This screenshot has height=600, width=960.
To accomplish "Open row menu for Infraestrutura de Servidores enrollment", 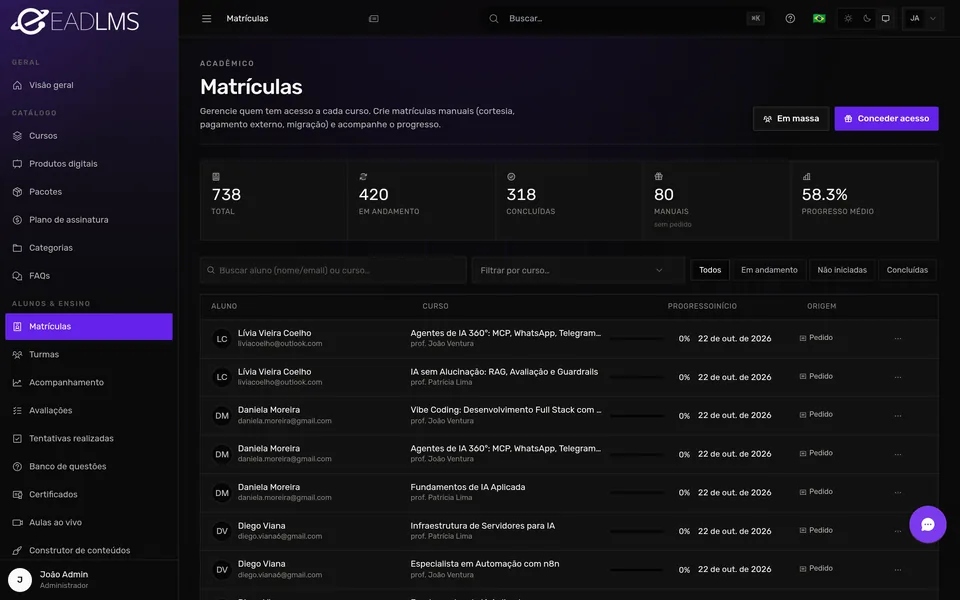I will coord(898,531).
